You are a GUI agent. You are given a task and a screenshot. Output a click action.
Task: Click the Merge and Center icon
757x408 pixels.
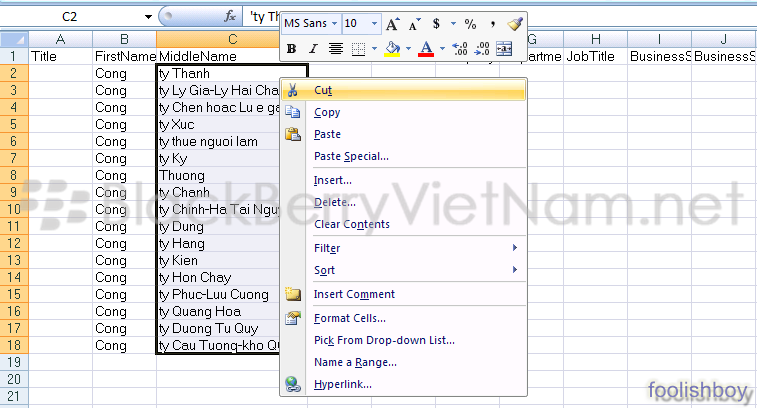[503, 48]
